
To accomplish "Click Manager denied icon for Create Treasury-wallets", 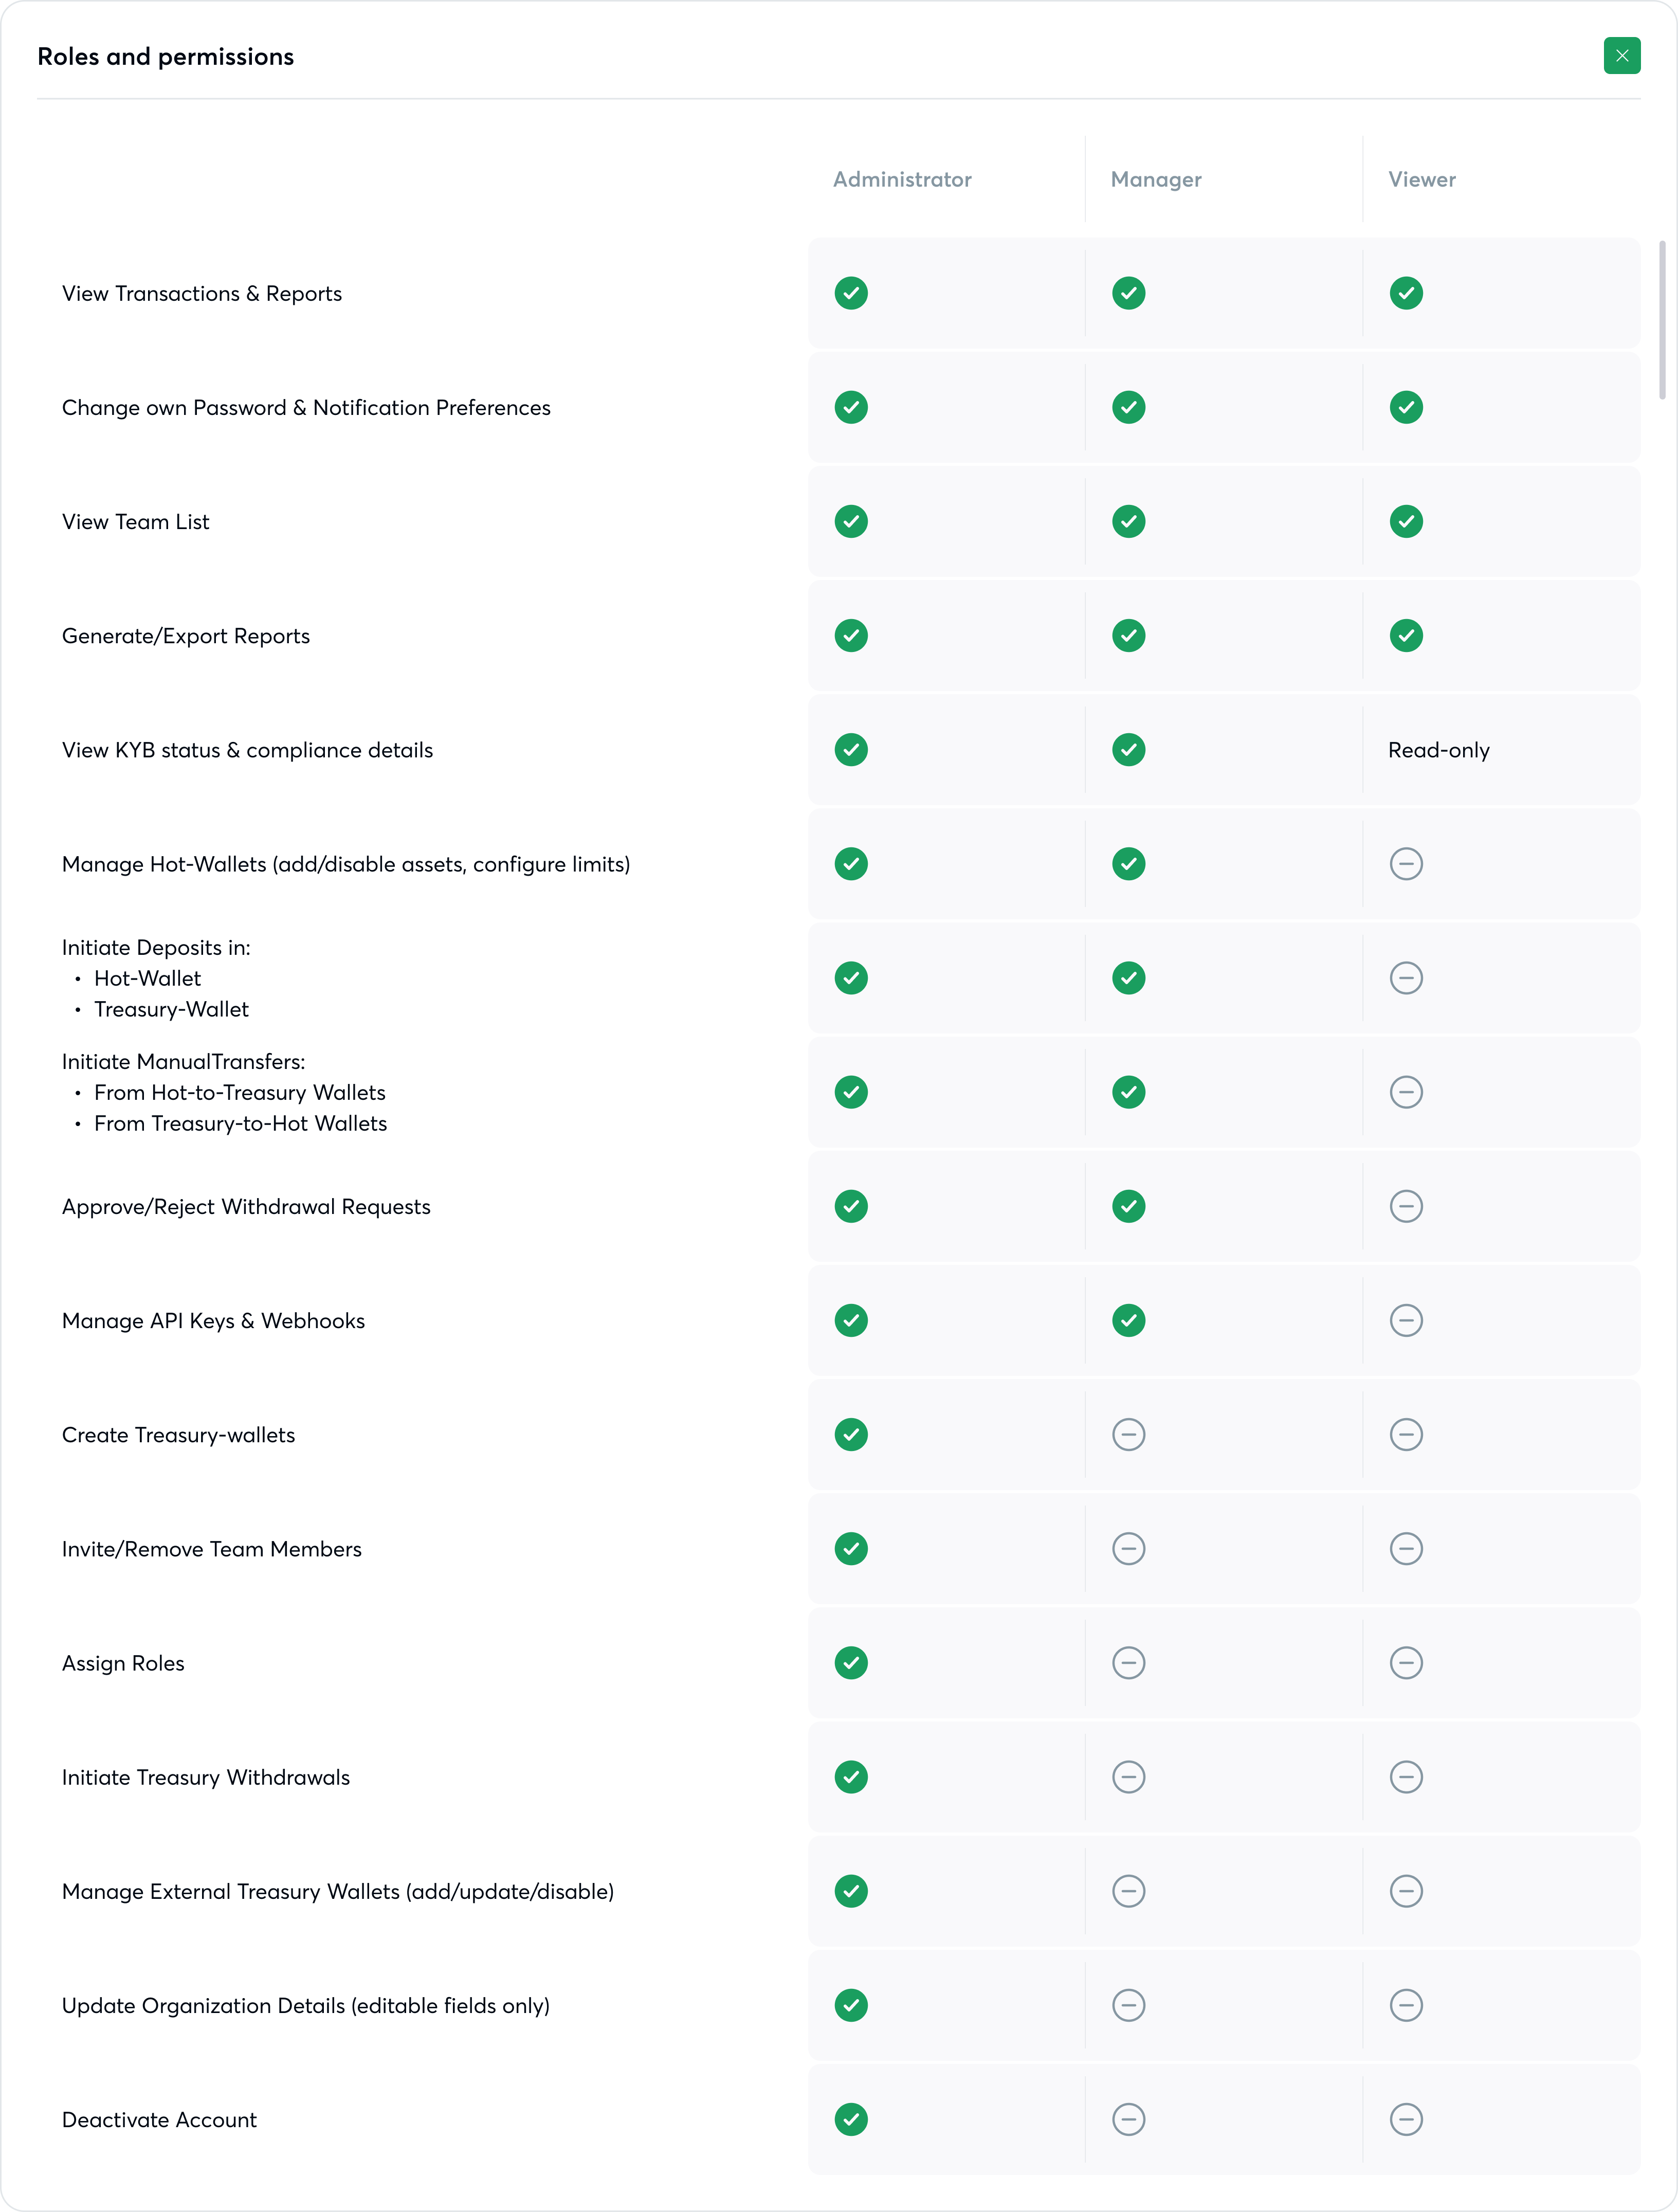I will coord(1128,1434).
